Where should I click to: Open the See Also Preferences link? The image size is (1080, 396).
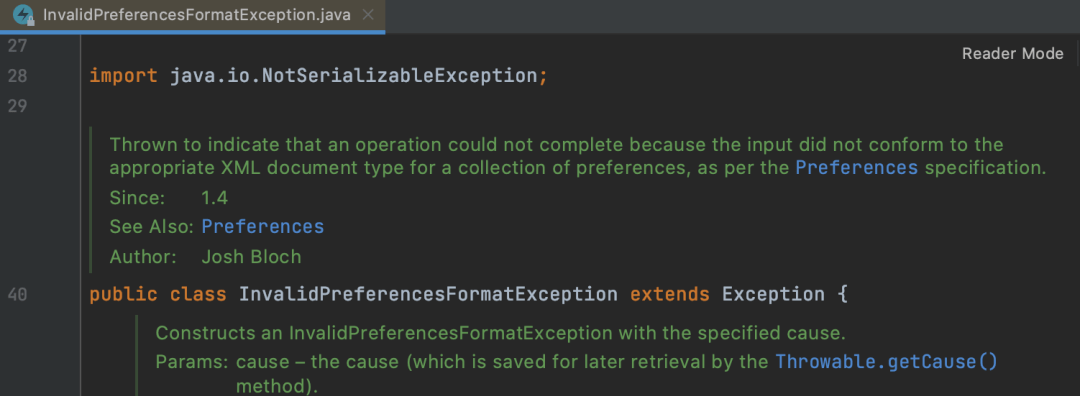262,227
